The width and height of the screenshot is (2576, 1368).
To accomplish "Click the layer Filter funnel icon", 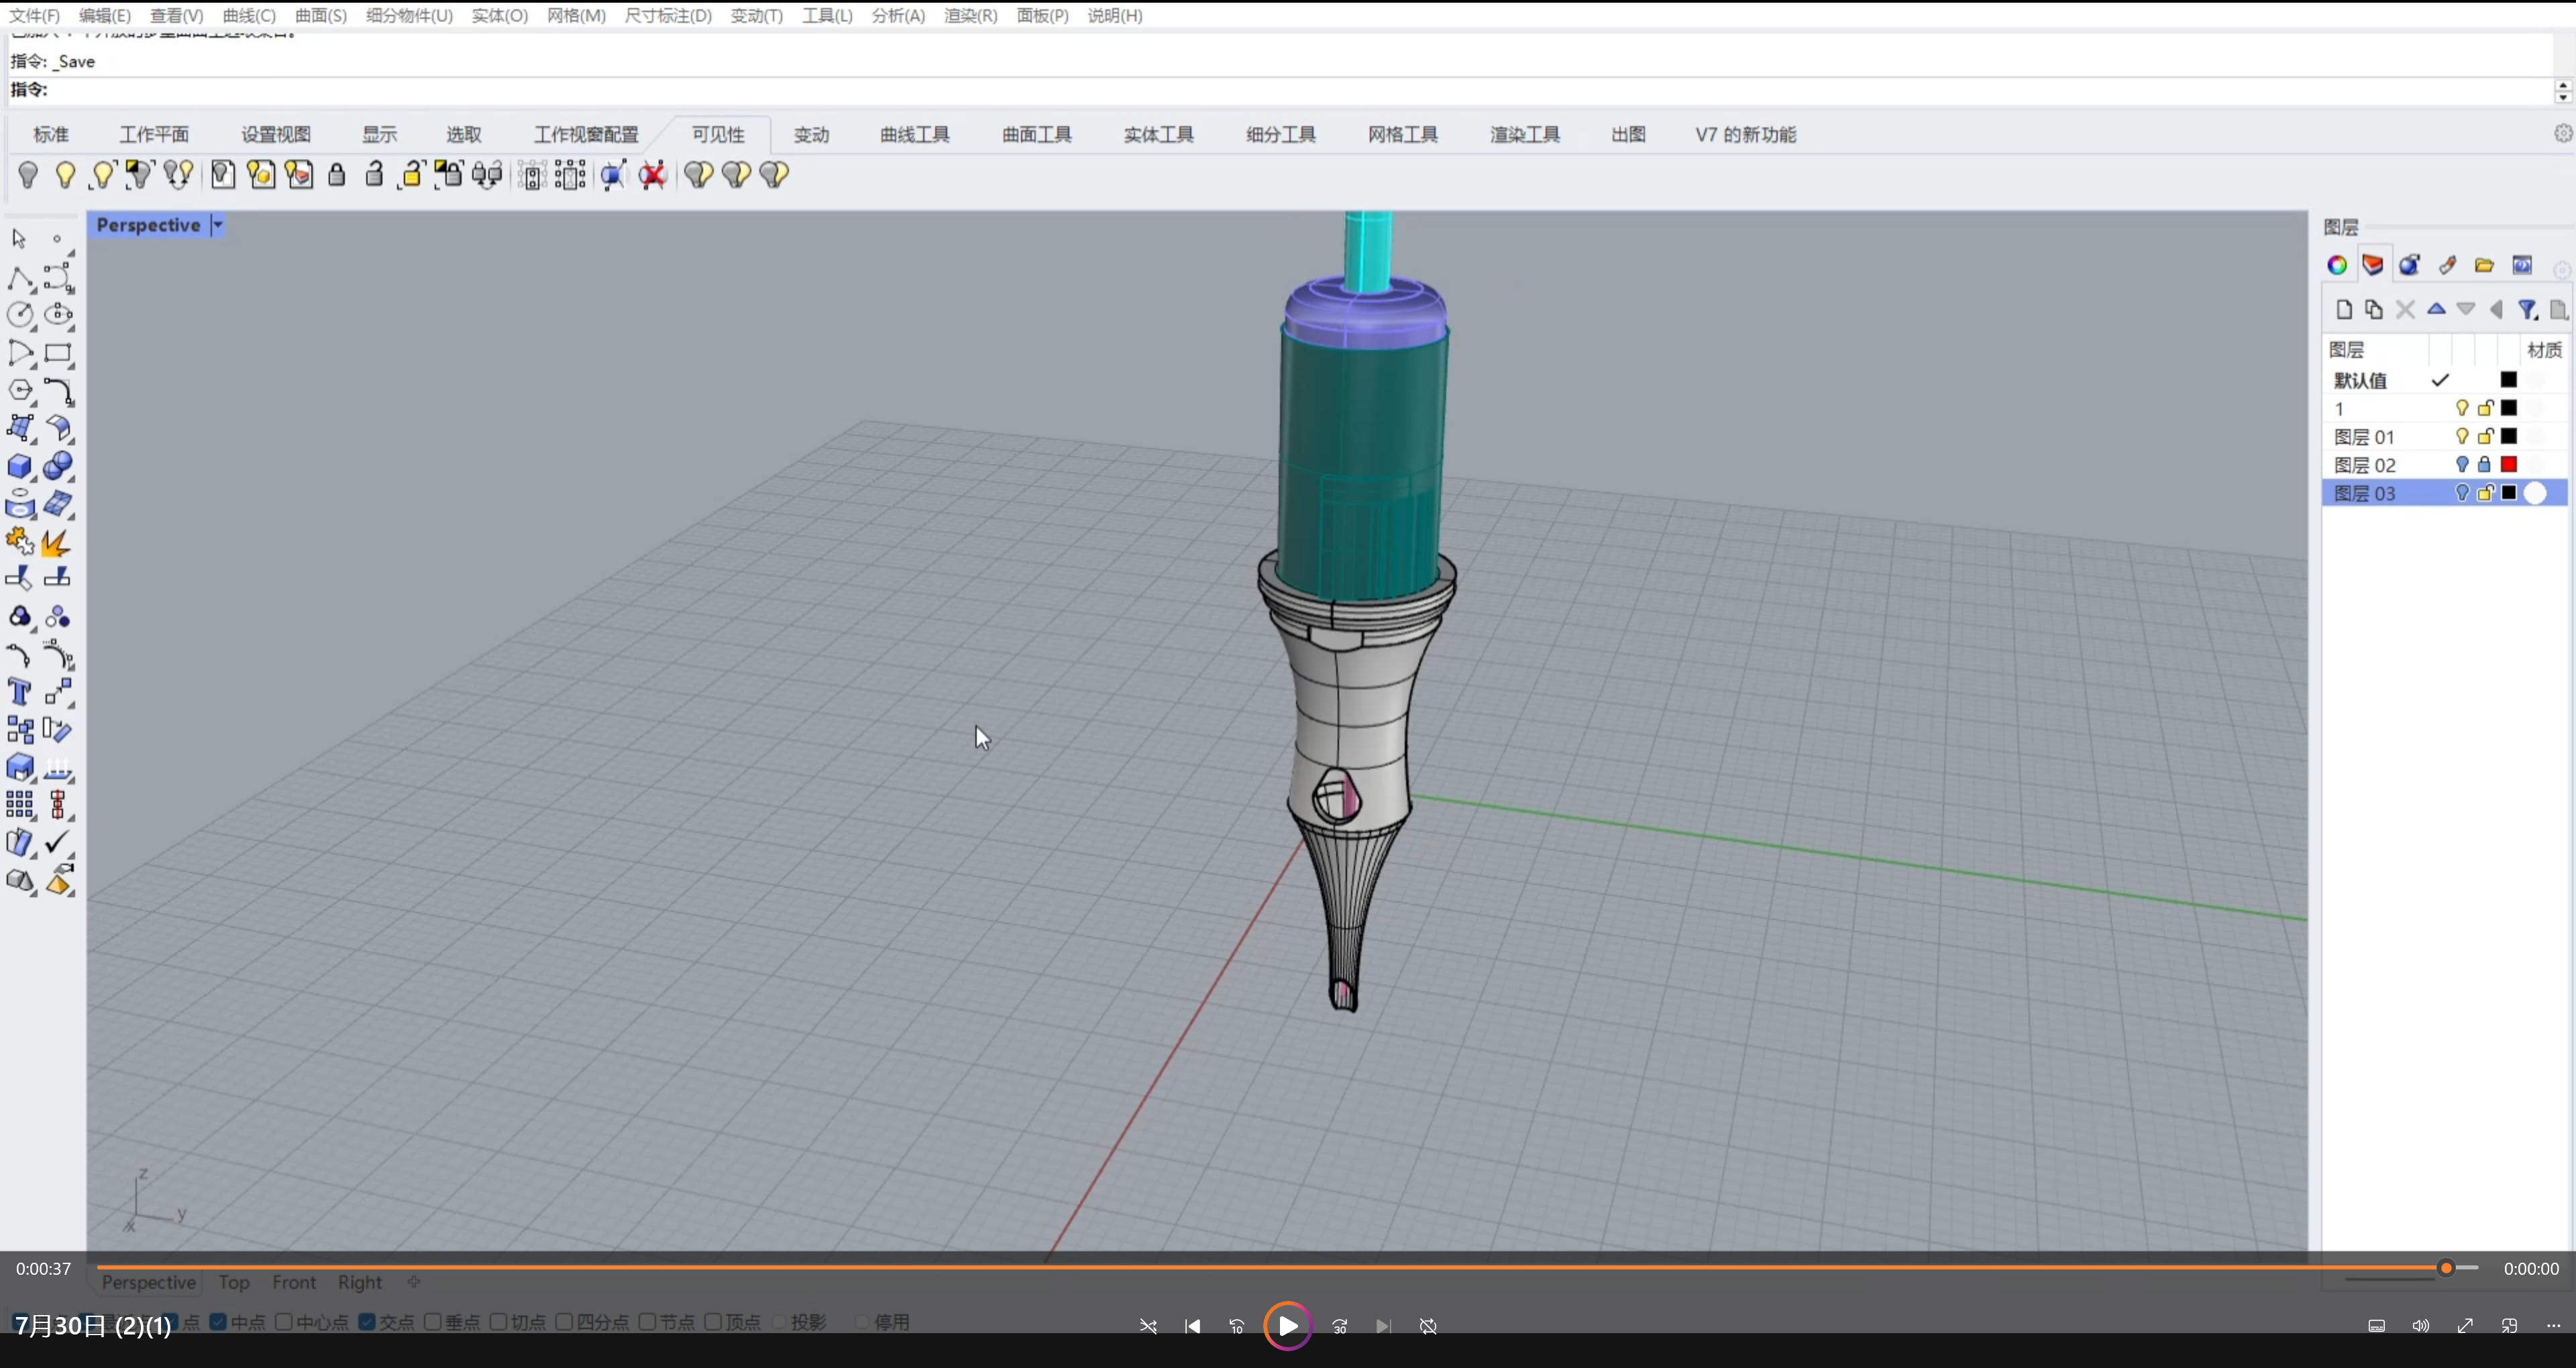I will point(2528,309).
